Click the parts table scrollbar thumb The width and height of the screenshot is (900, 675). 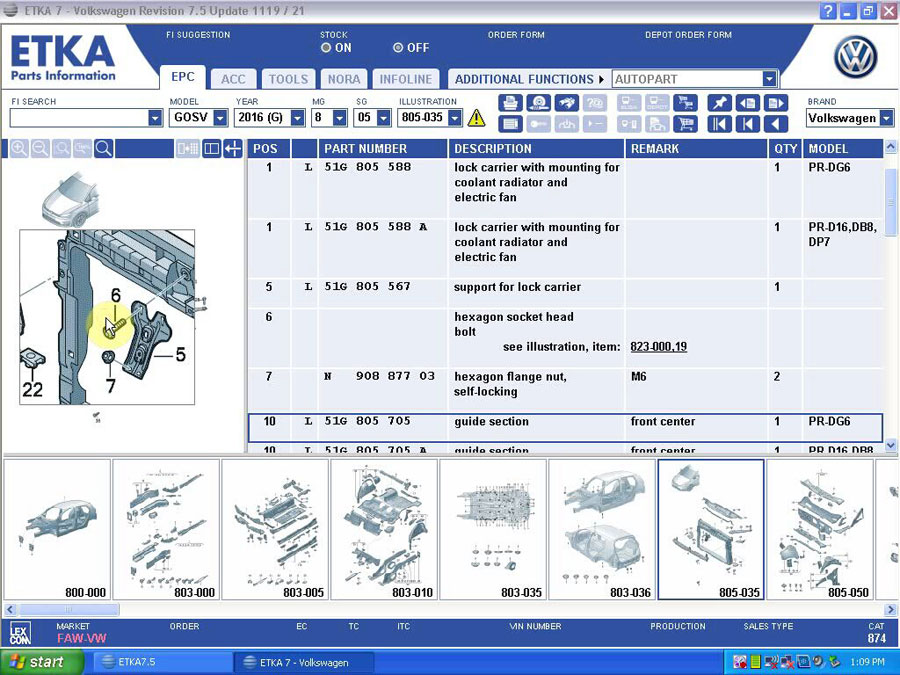coord(890,202)
